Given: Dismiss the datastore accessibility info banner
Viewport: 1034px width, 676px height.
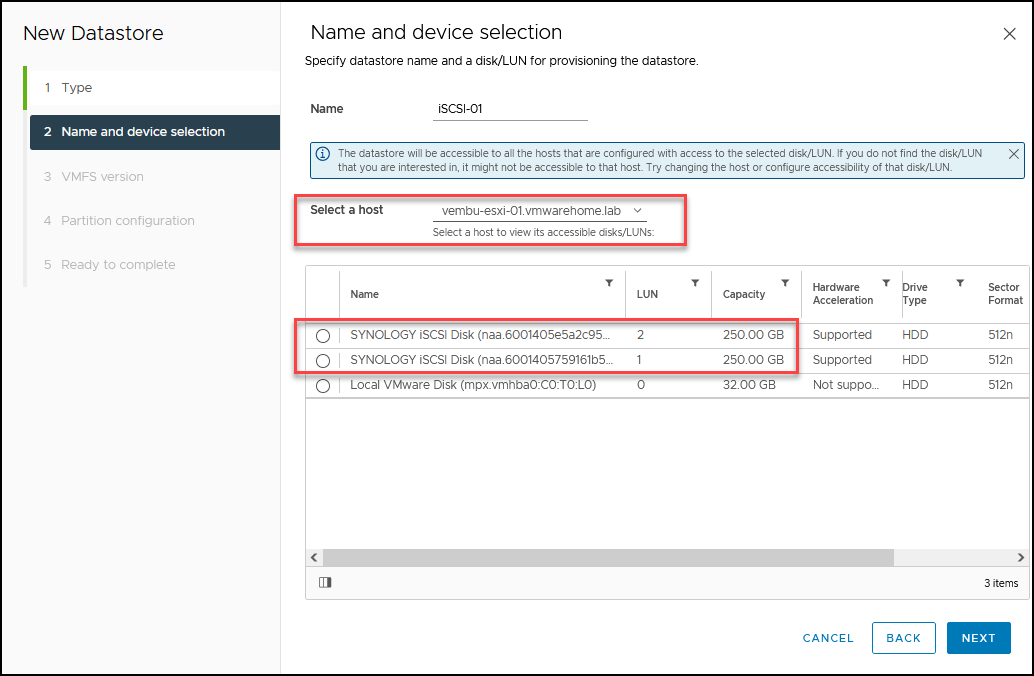Looking at the screenshot, I should [x=1014, y=154].
